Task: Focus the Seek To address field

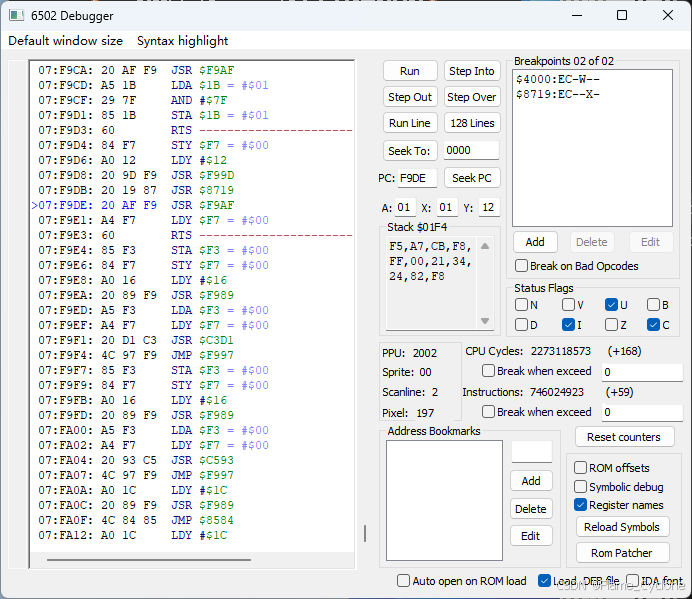Action: tap(471, 151)
